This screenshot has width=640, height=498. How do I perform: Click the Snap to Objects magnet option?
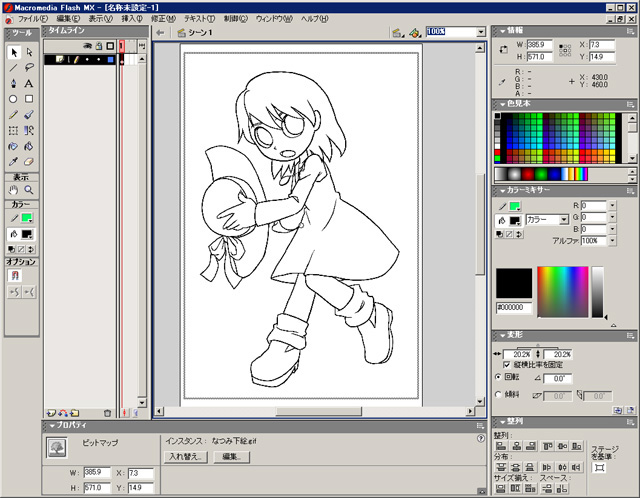15,276
